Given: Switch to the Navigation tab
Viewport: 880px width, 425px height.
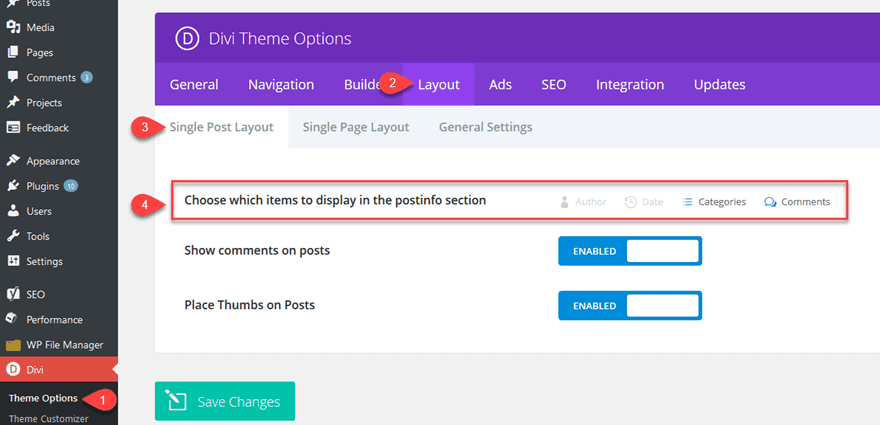Looking at the screenshot, I should (x=281, y=84).
